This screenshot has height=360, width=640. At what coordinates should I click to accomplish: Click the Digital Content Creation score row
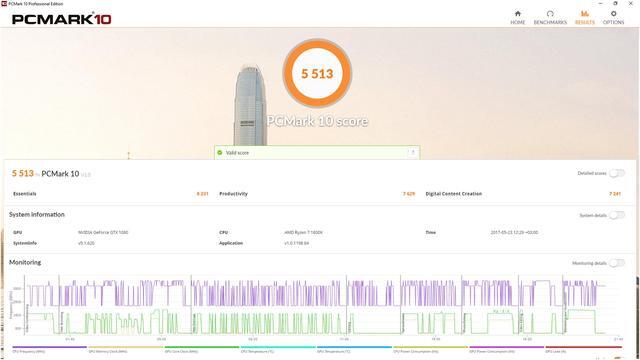coord(523,194)
